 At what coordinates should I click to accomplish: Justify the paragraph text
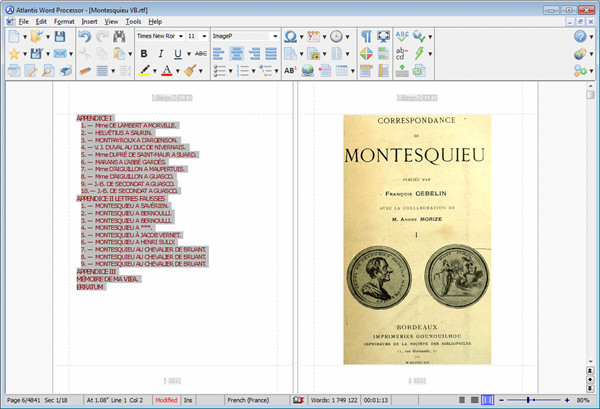[271, 54]
